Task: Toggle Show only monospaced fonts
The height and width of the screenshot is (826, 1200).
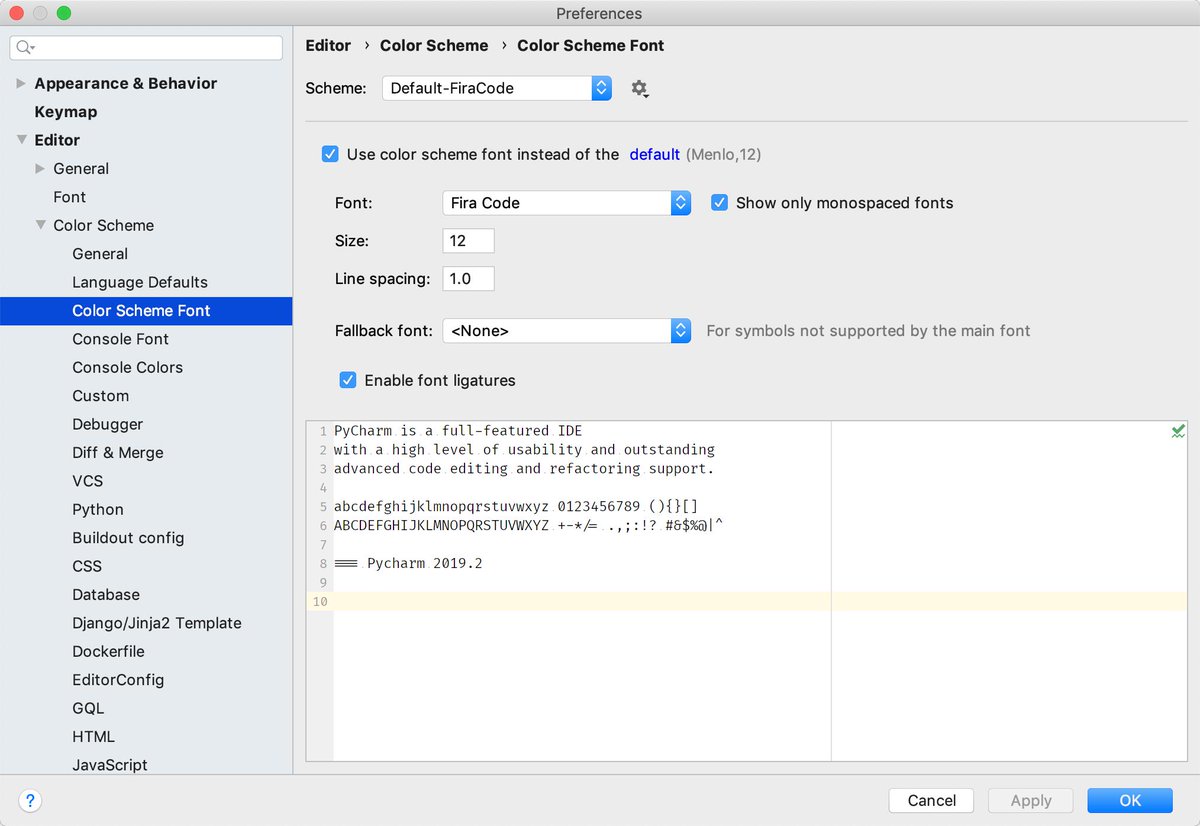Action: pyautogui.click(x=719, y=202)
